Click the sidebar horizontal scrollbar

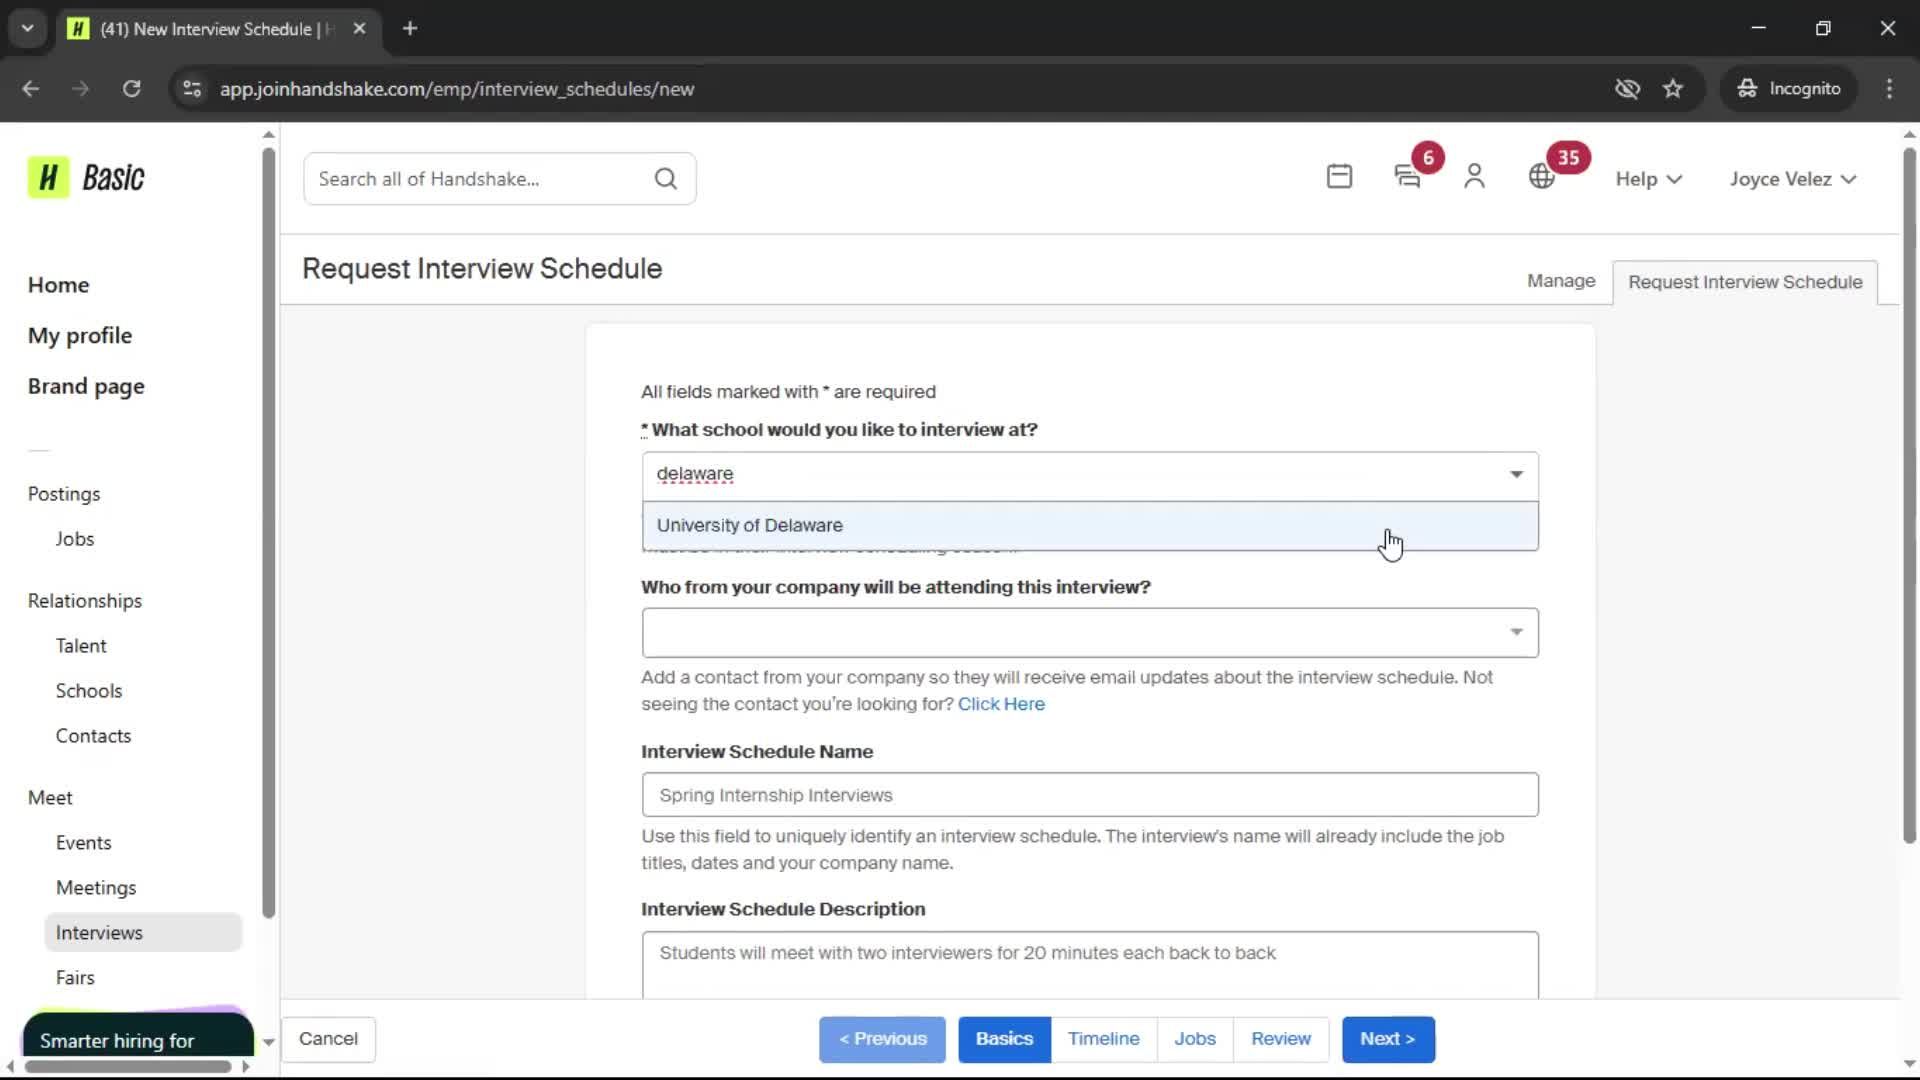[128, 1067]
